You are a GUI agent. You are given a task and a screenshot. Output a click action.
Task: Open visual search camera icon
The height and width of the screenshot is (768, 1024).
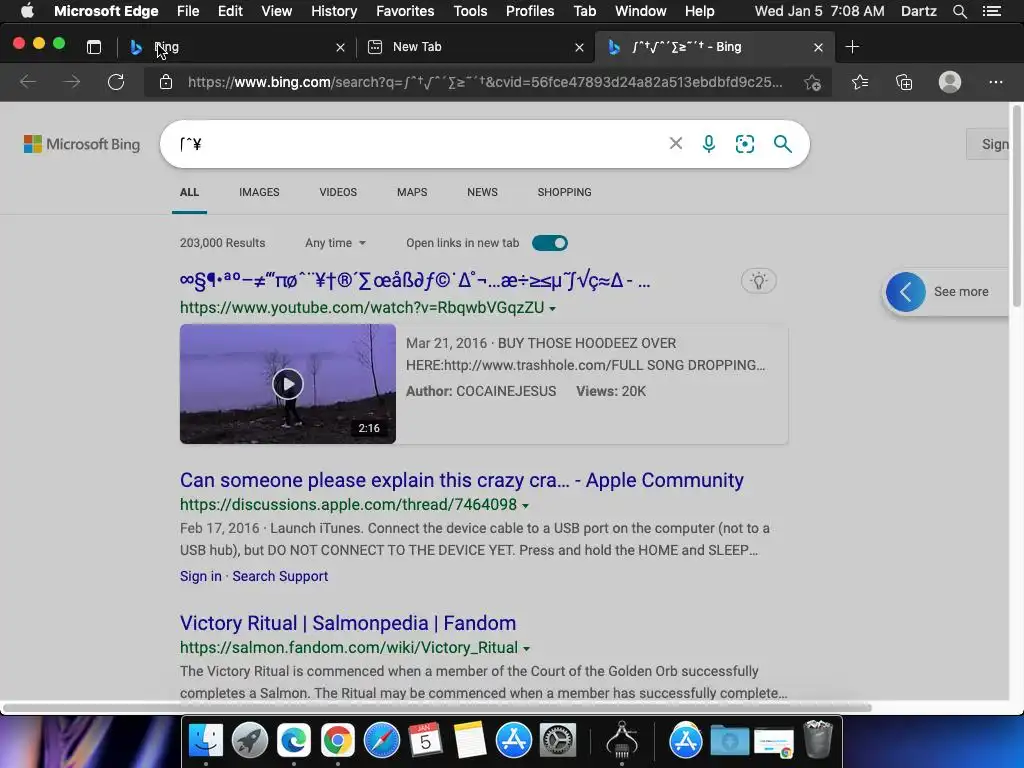click(744, 144)
